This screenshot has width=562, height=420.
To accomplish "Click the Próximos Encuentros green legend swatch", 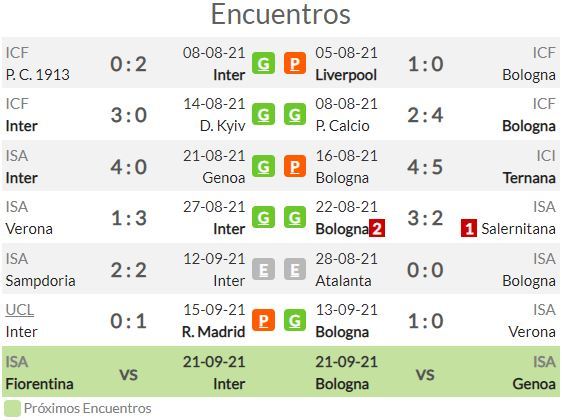I will click(x=12, y=409).
